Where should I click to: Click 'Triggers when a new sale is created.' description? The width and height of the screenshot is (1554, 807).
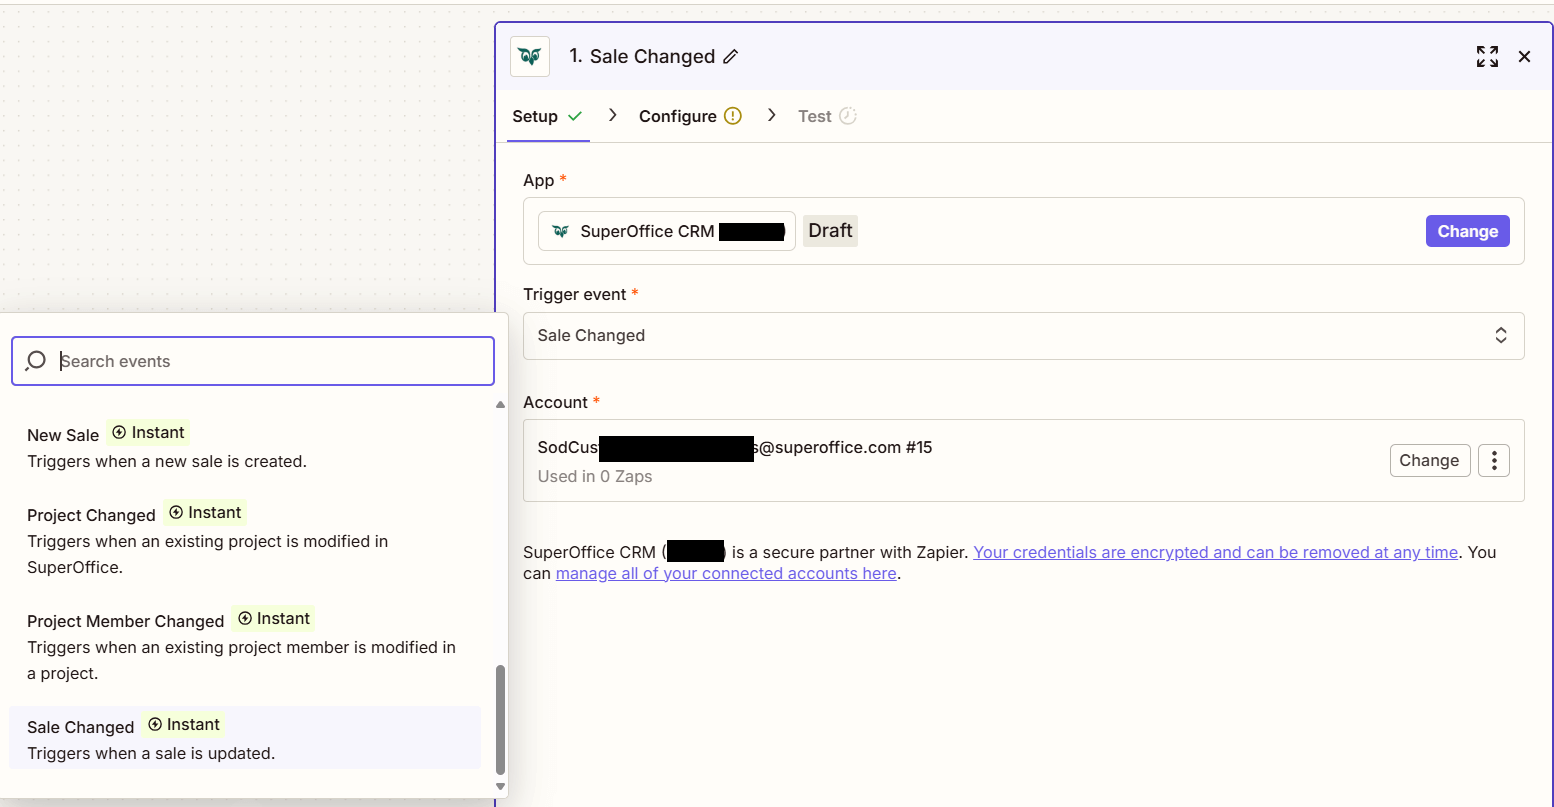(x=167, y=461)
